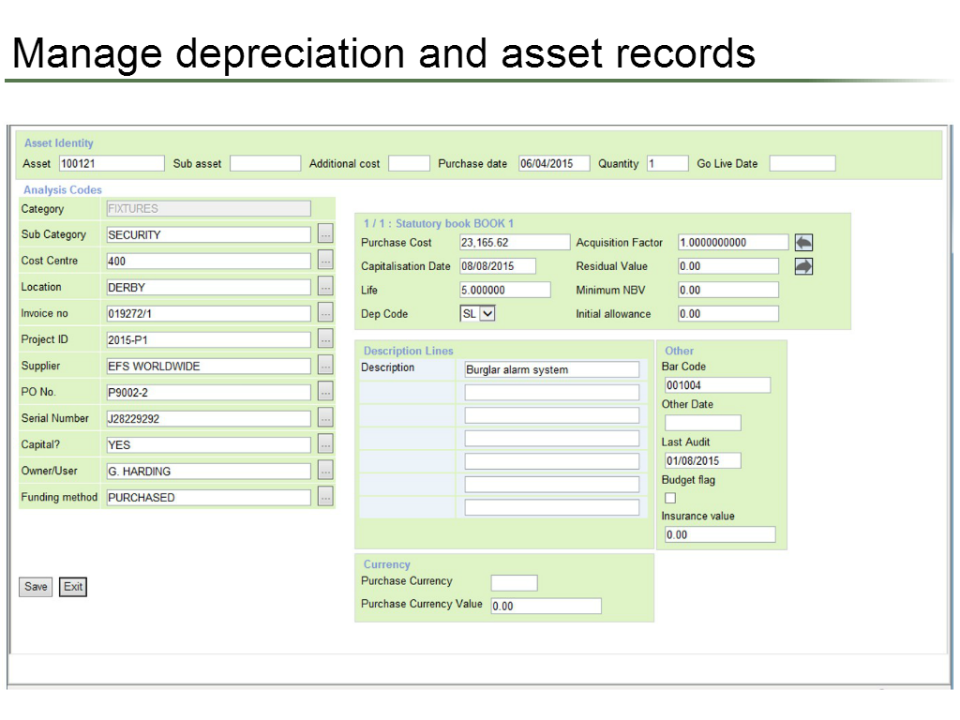This screenshot has width=960, height=720.
Task: Click the Supplier field EFS WORLDWIDE
Action: tap(208, 366)
